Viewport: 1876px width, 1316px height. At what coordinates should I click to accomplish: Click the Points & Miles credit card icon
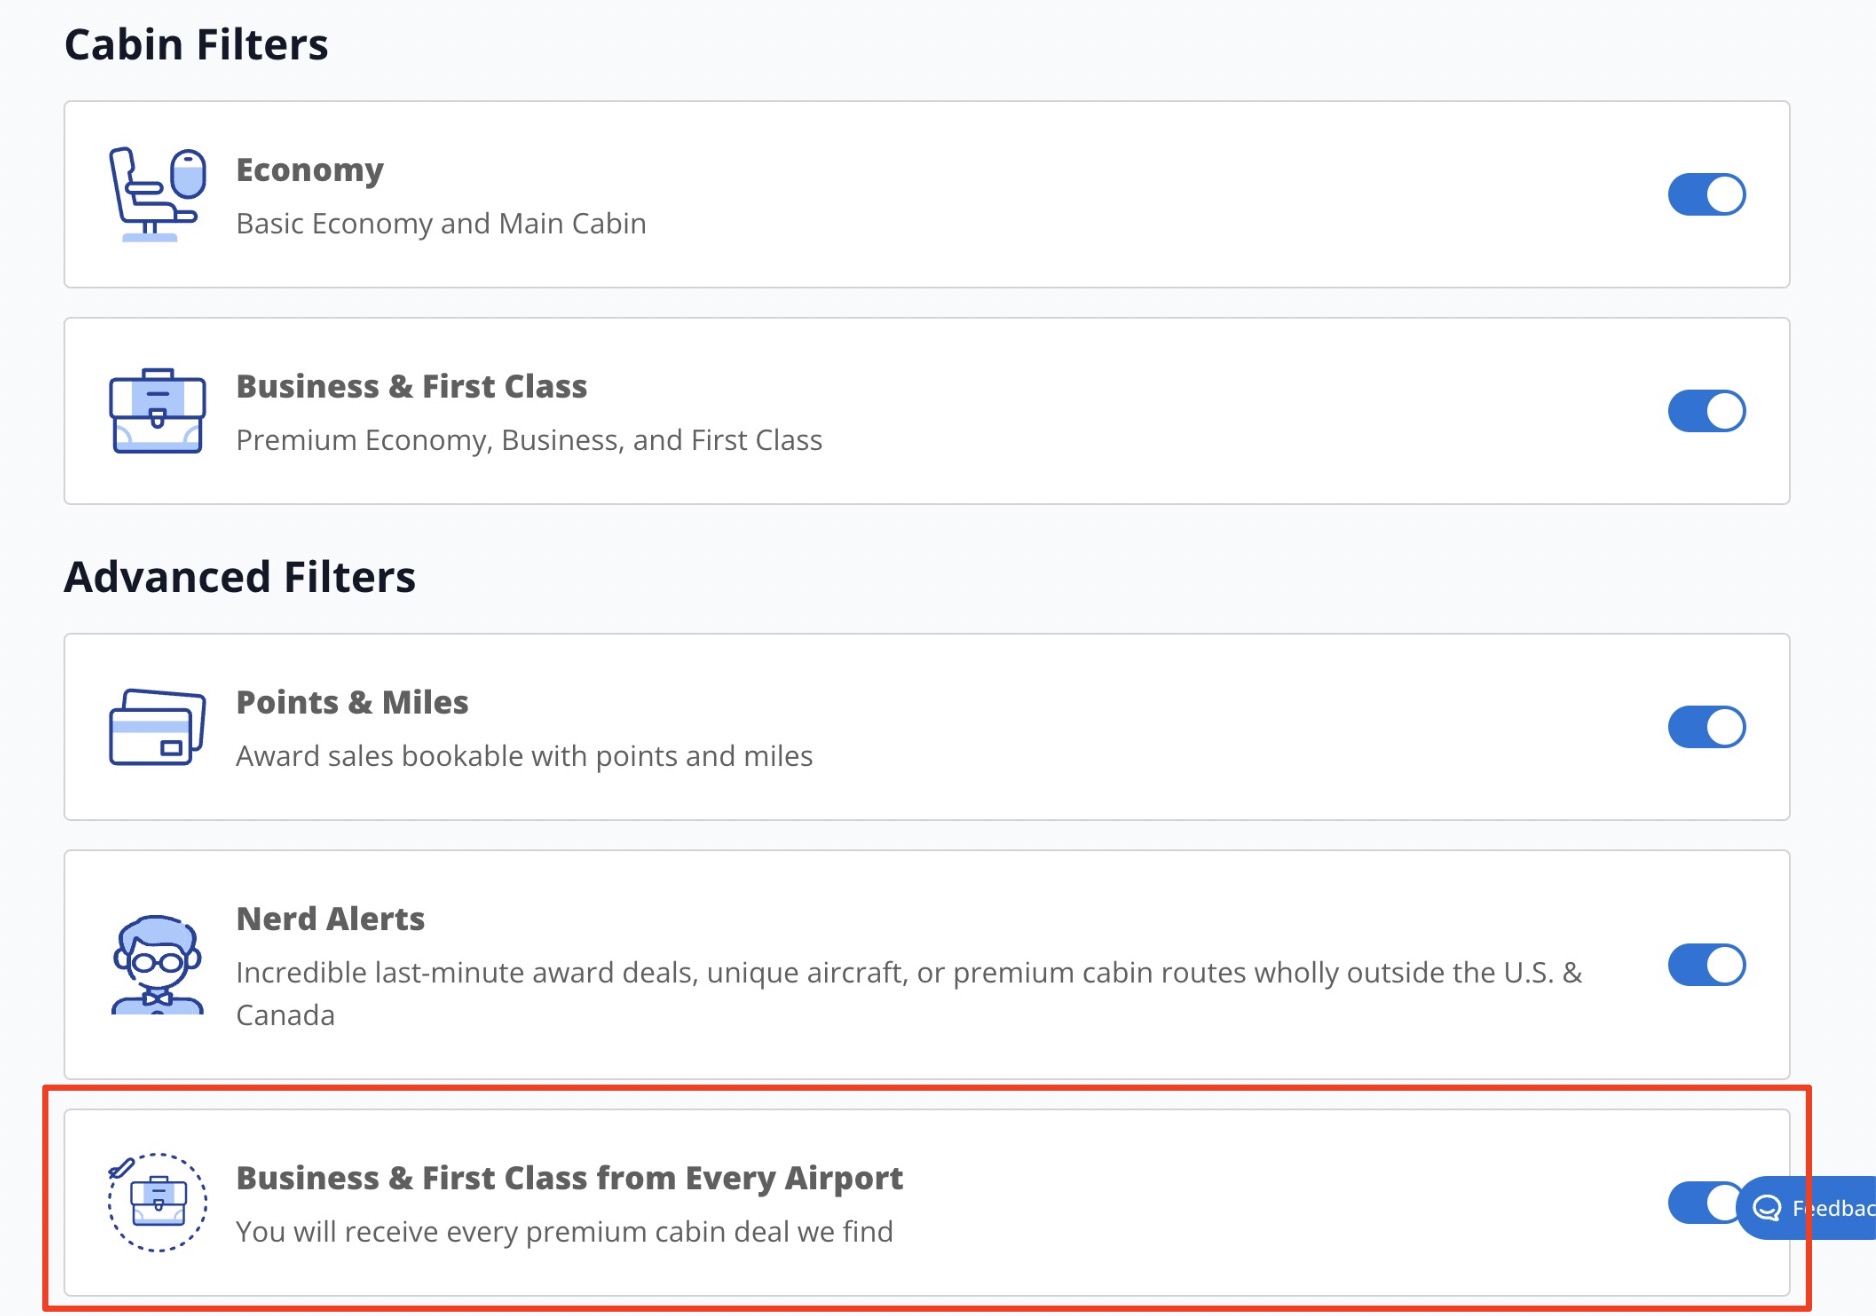(157, 727)
